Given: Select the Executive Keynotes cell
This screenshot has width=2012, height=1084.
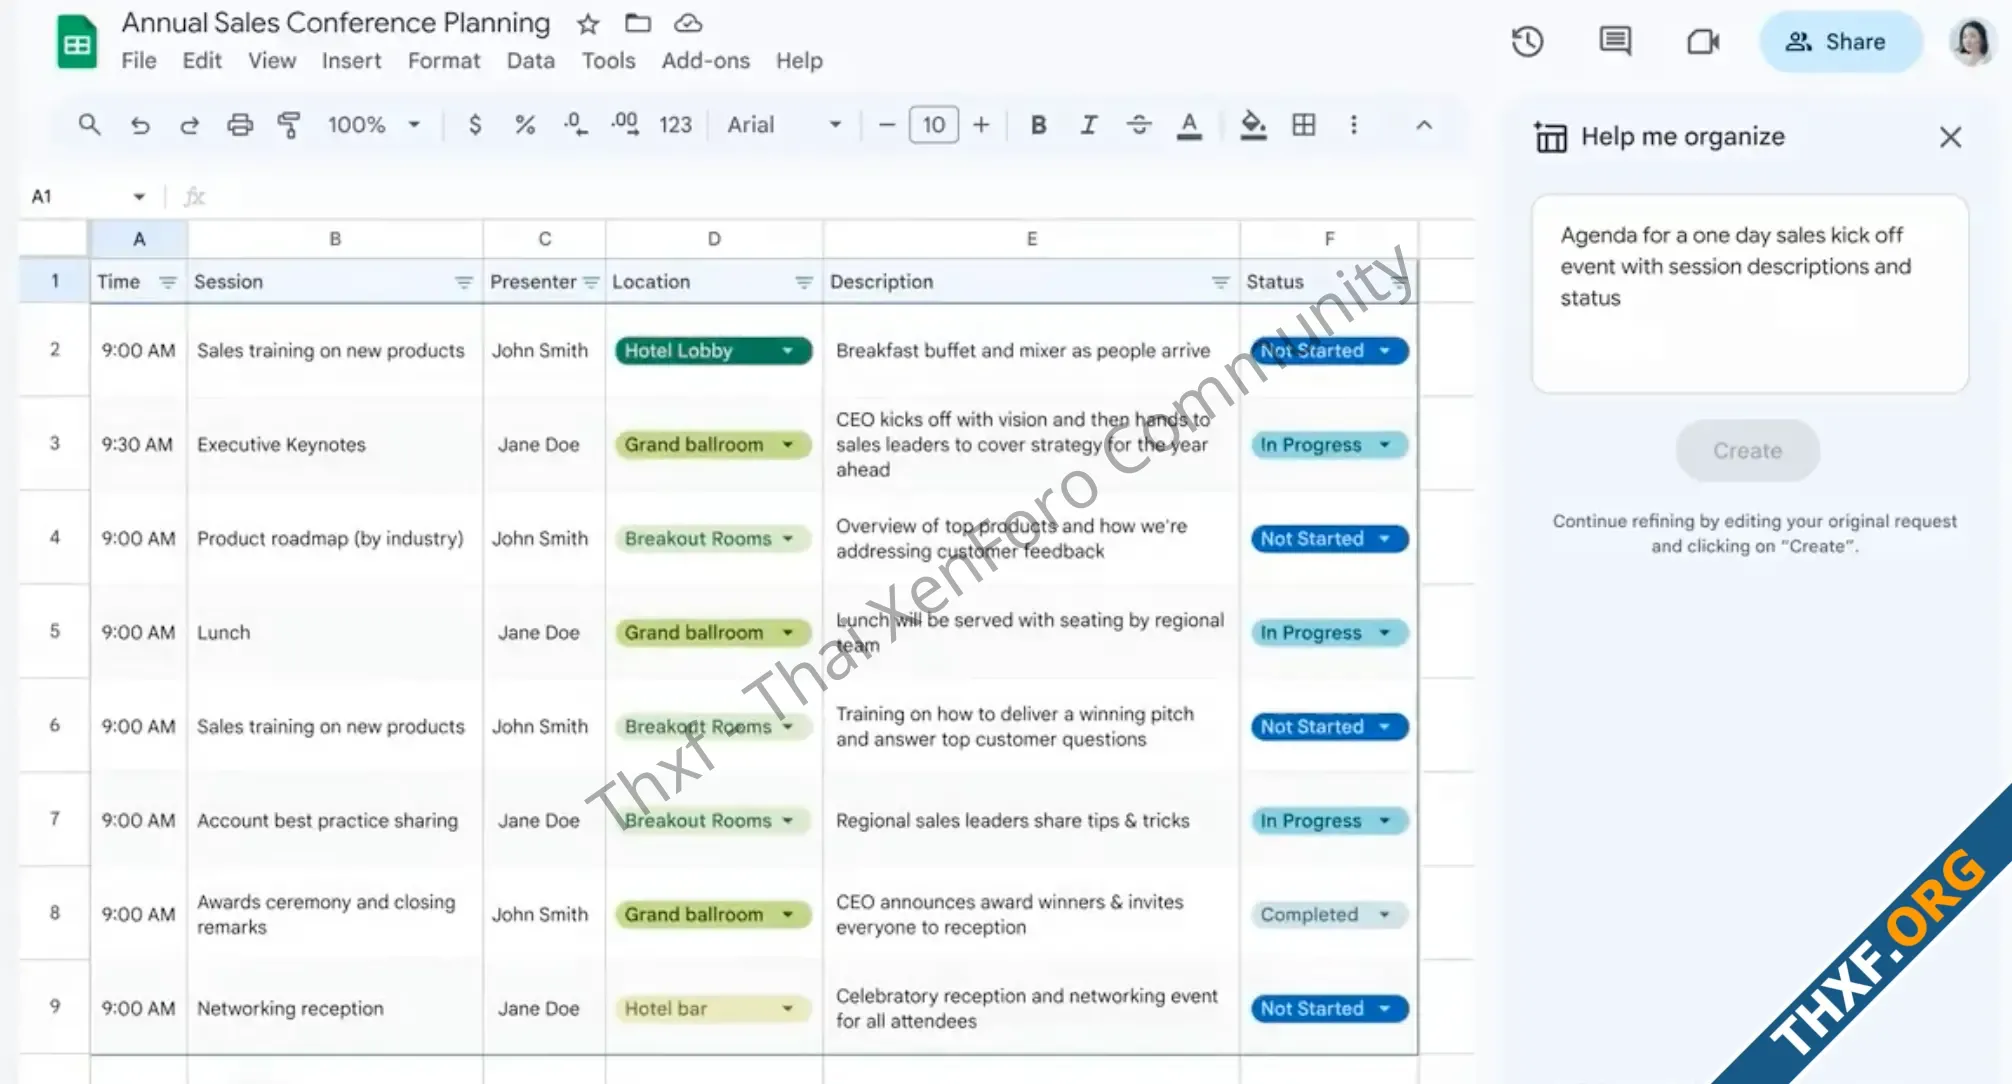Looking at the screenshot, I should click(x=335, y=445).
